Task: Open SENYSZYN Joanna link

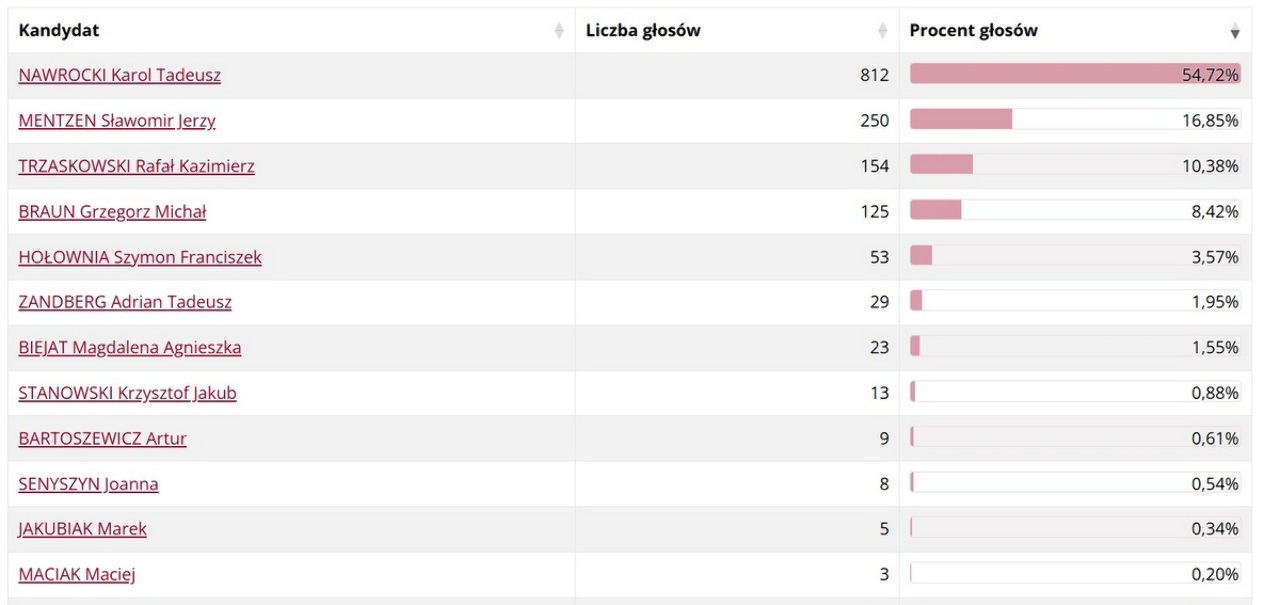Action: point(88,484)
